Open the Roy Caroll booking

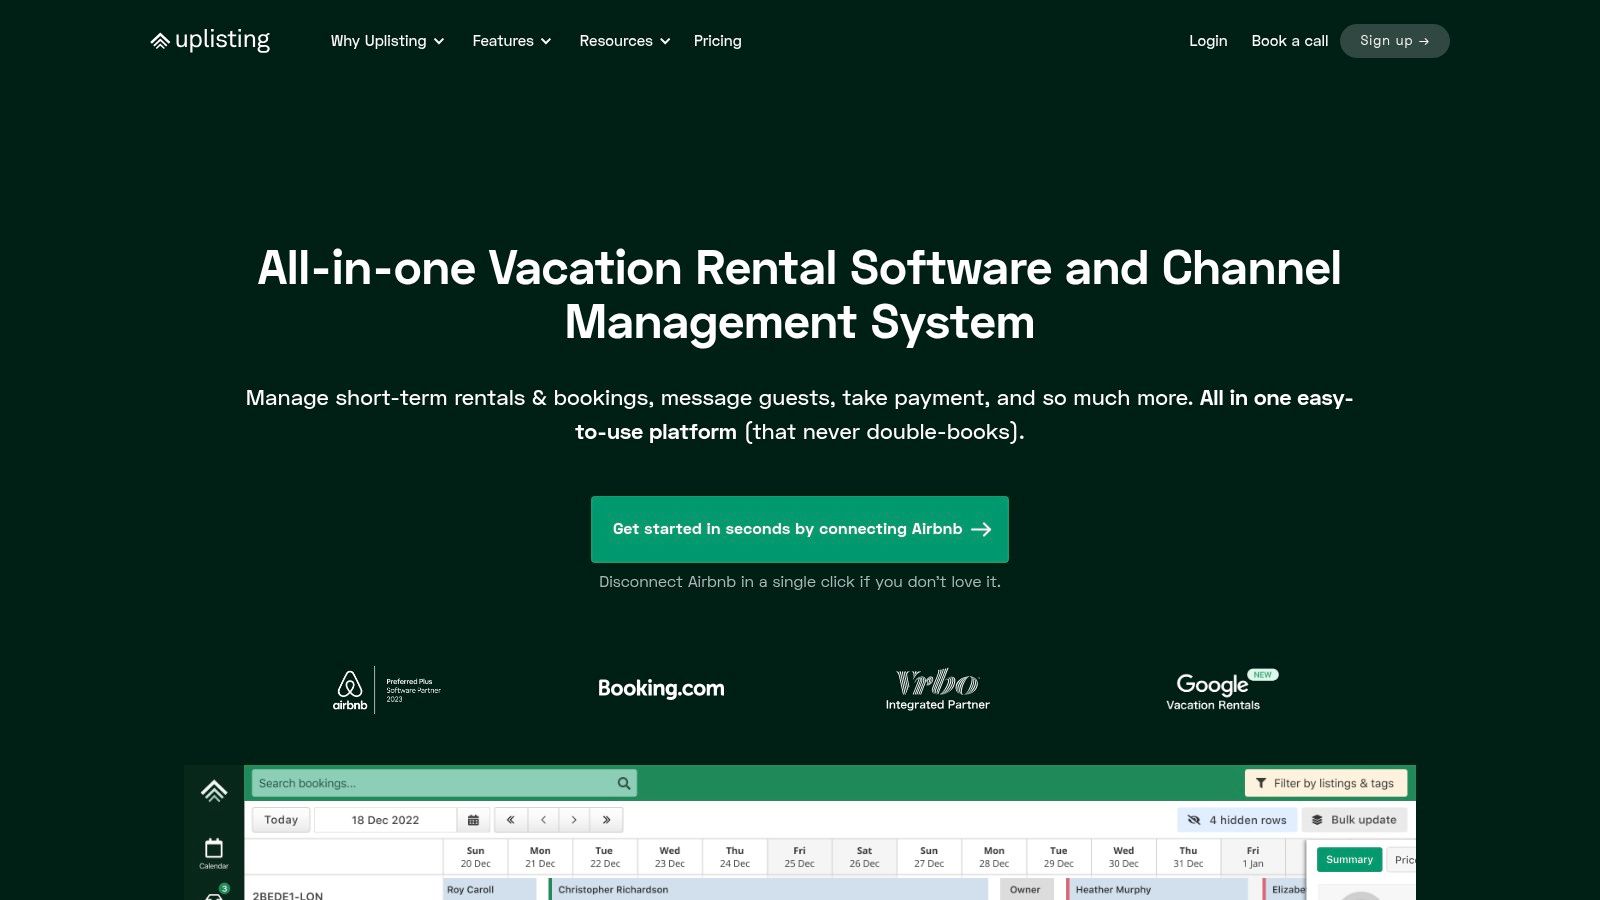(490, 889)
